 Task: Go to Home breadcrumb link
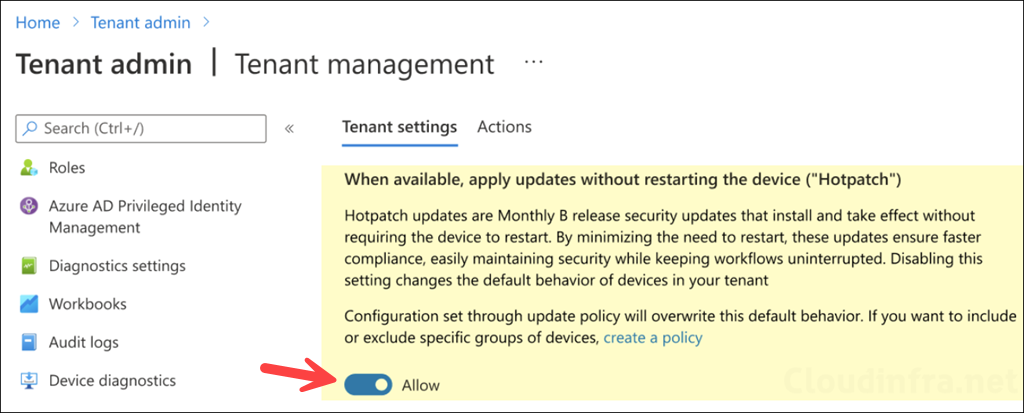click(x=36, y=20)
